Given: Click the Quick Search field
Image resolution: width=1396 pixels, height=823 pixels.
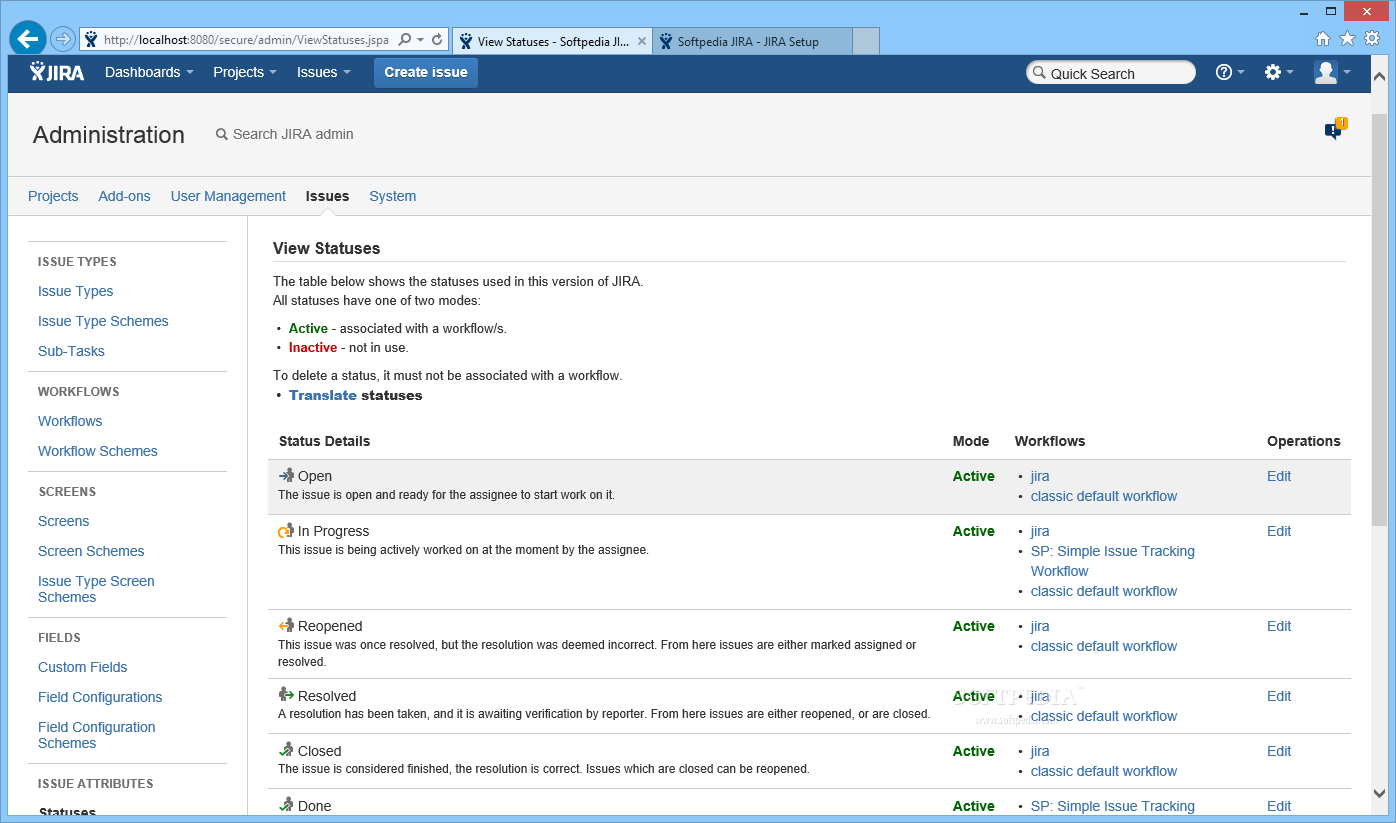Looking at the screenshot, I should [1111, 73].
